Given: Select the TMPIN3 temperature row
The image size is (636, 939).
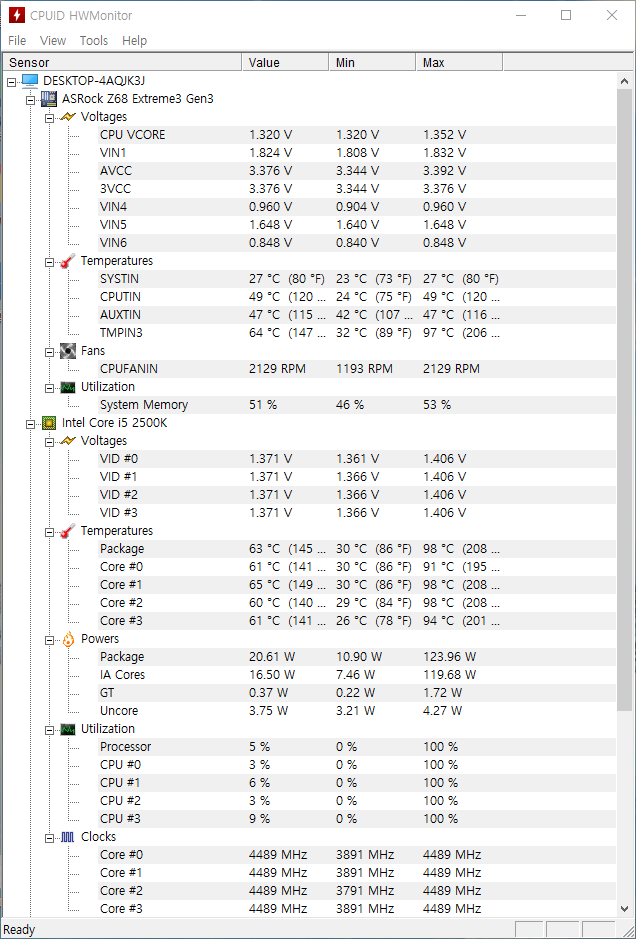Looking at the screenshot, I should coord(357,332).
